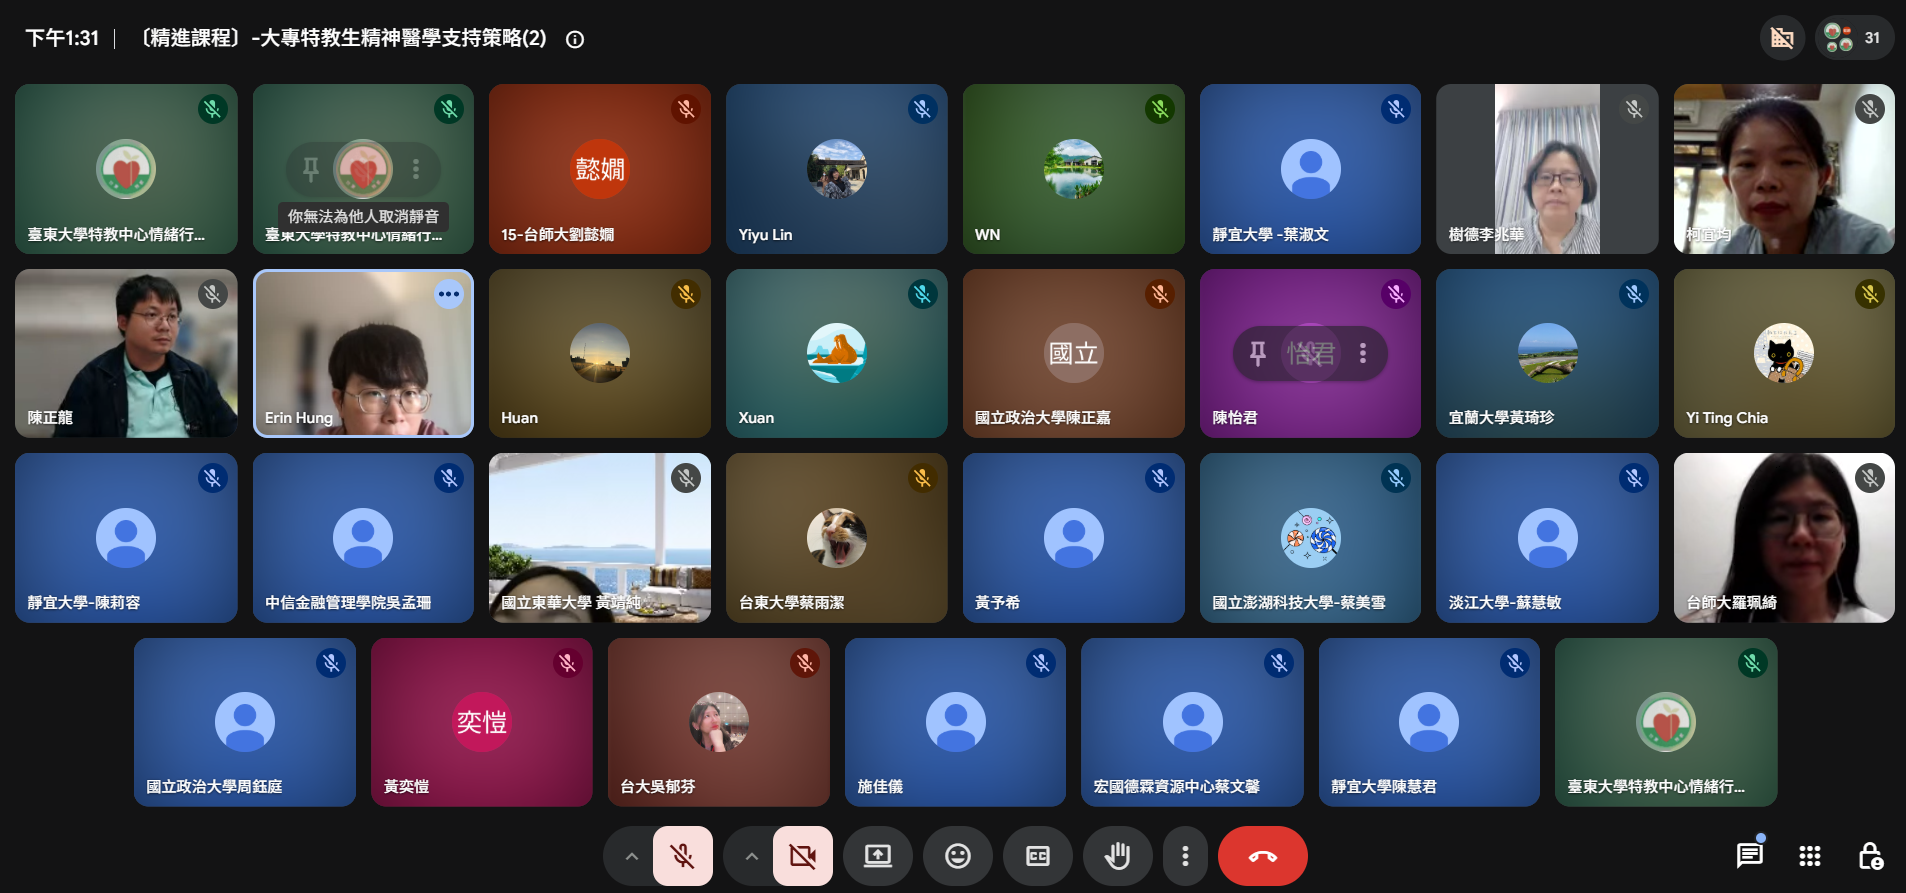The height and width of the screenshot is (893, 1906).
Task: Click muted mic icon on WN tile
Action: (1160, 109)
